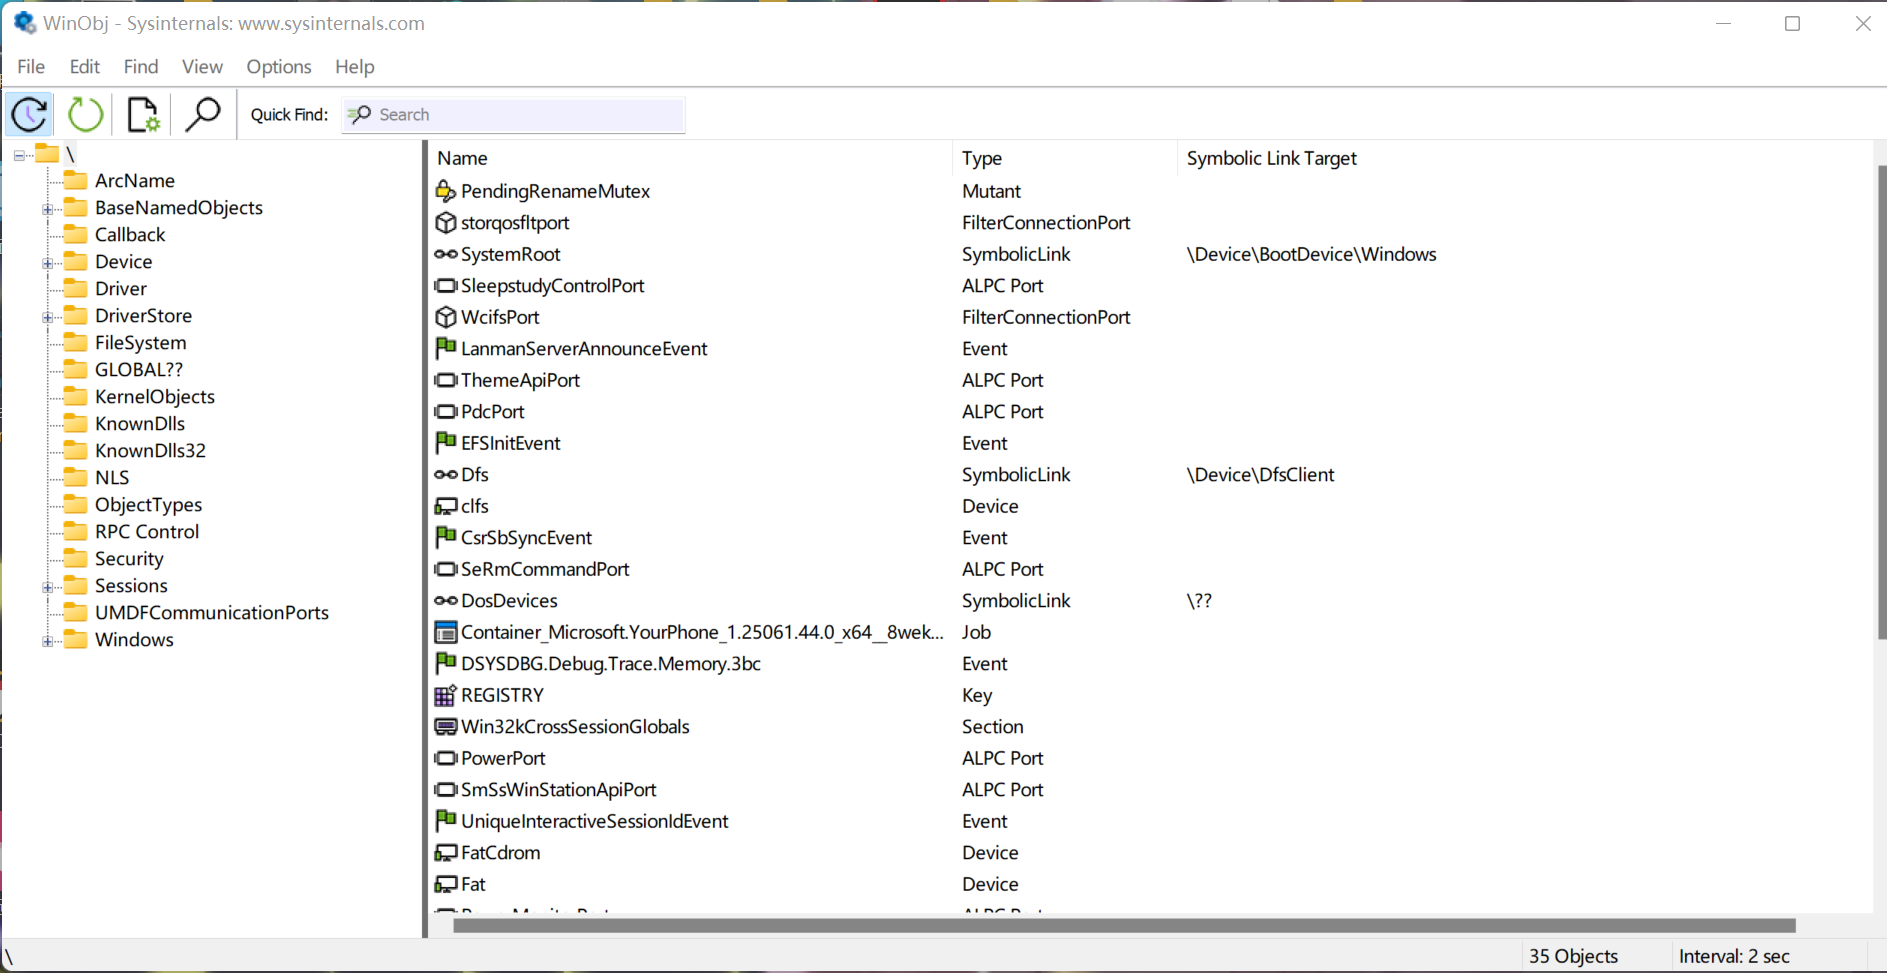Select the REGISTRY key icon
The image size is (1887, 973).
tap(446, 695)
